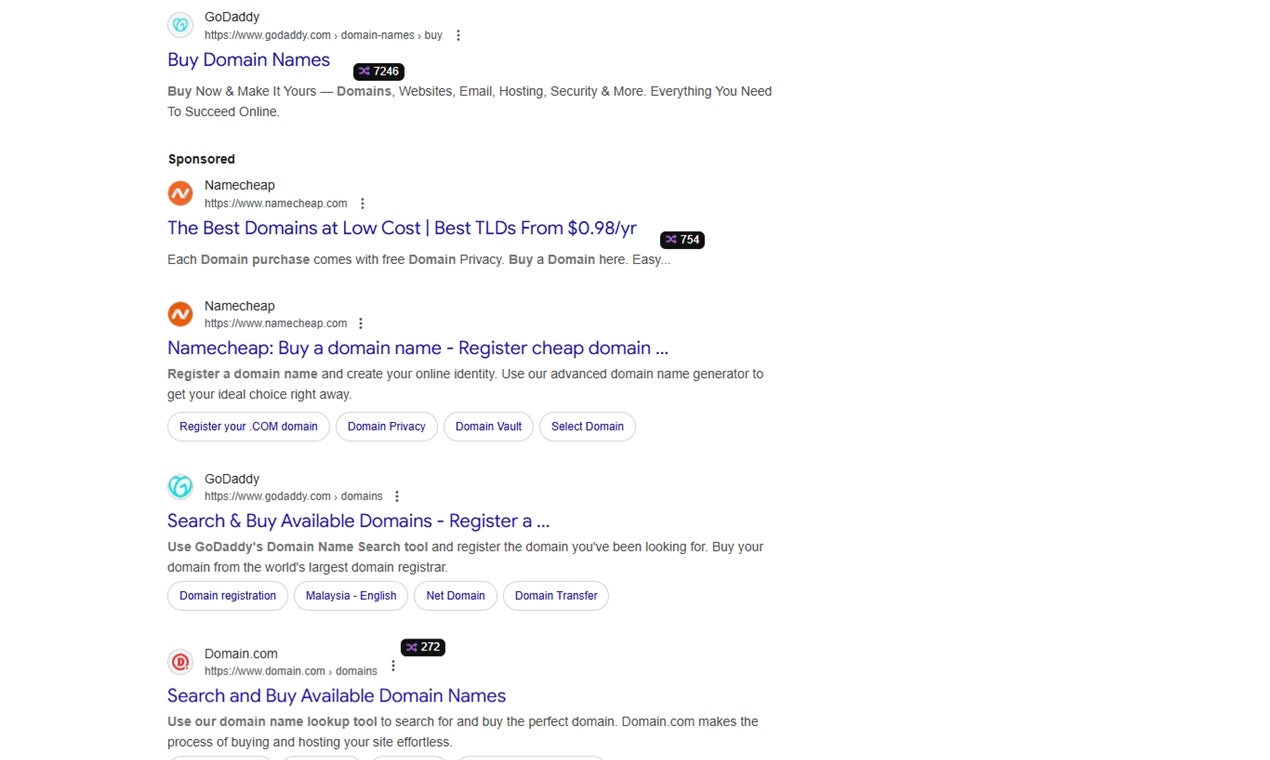Open the three-dot menu for the sponsored Namecheap ad
This screenshot has height=760, width=1270.
click(x=362, y=203)
